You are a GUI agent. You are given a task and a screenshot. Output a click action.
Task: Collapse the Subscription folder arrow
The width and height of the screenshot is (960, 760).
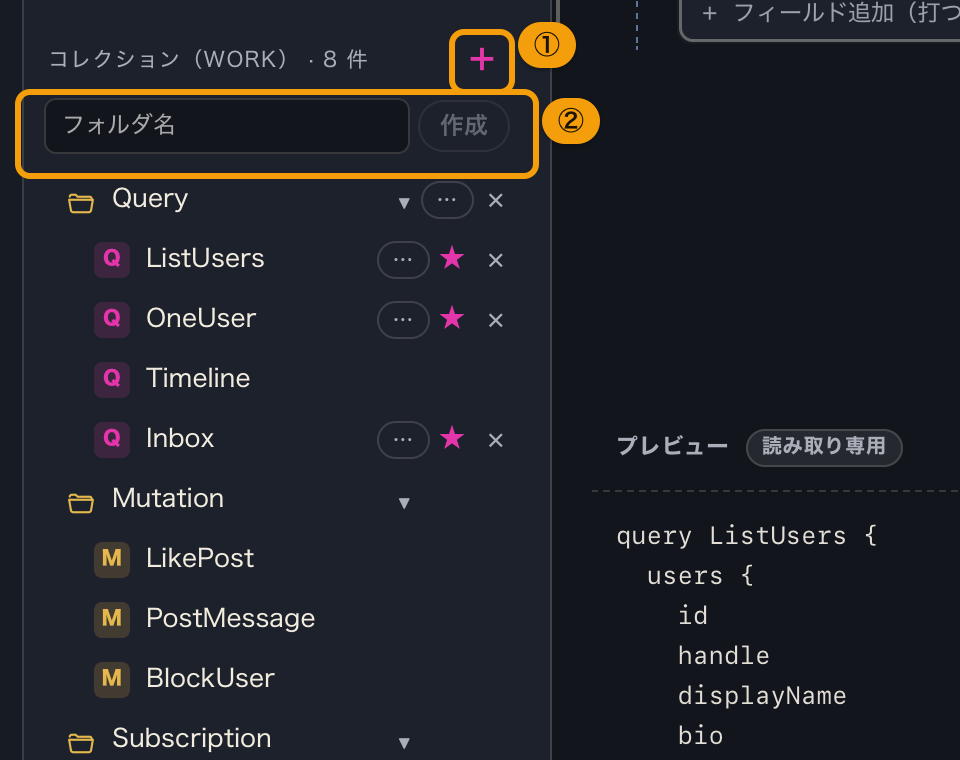(x=404, y=743)
